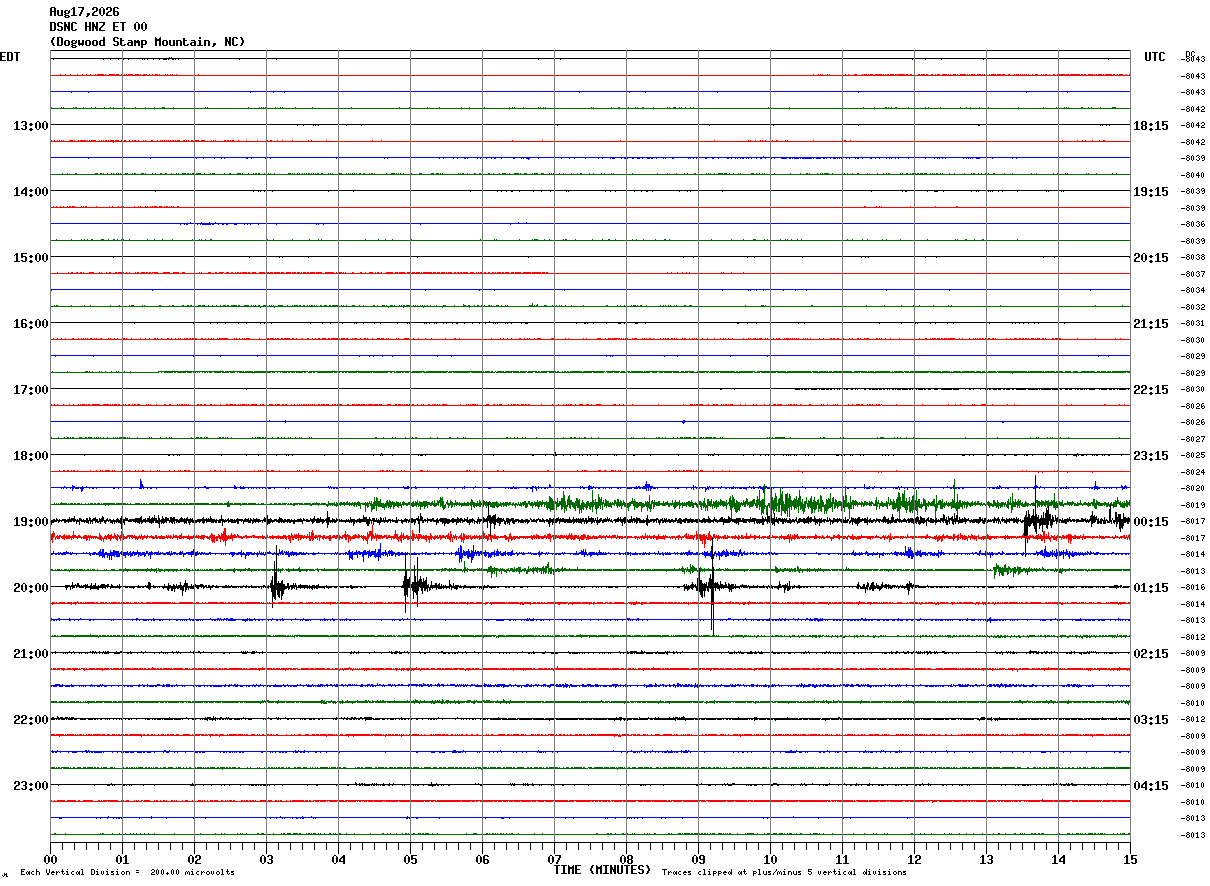Select the 00:15 UTC time label
The image size is (1210, 886).
[1150, 522]
